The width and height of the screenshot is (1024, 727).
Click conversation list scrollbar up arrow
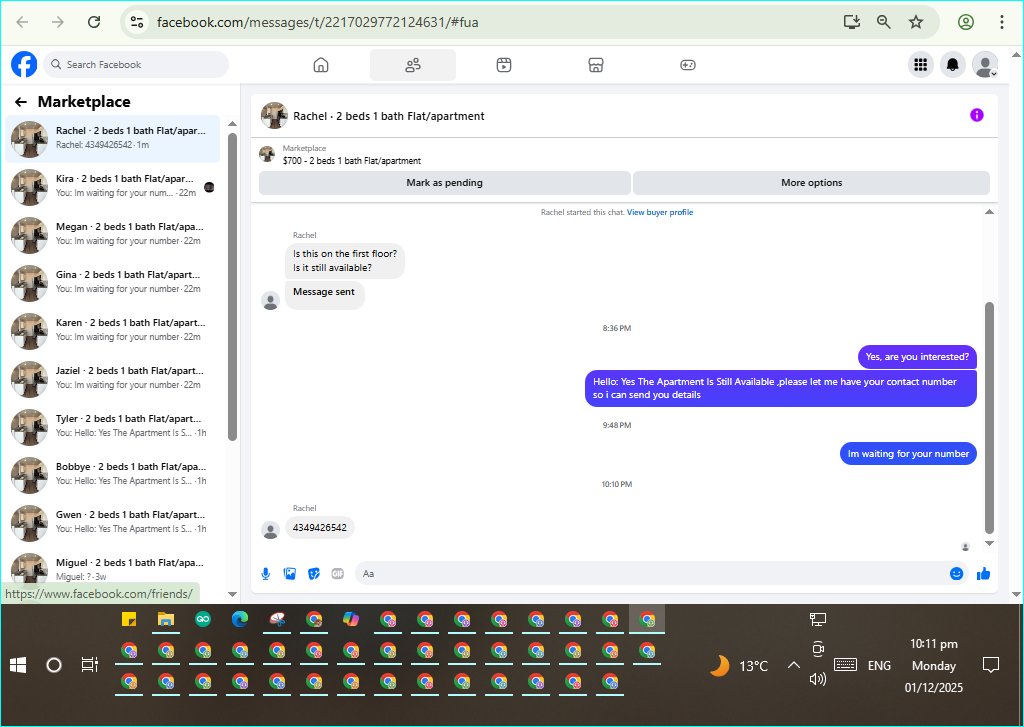click(x=232, y=123)
